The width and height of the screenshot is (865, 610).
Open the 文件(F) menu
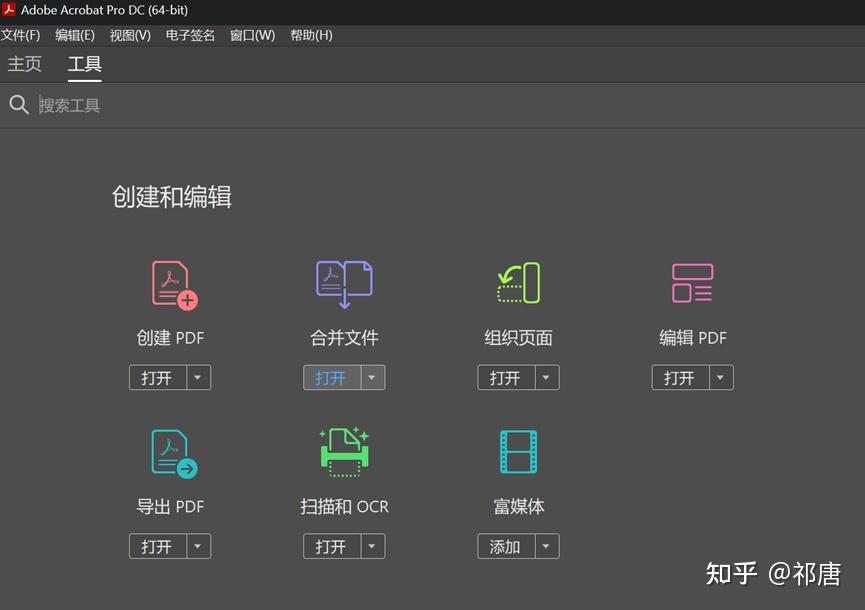point(22,35)
